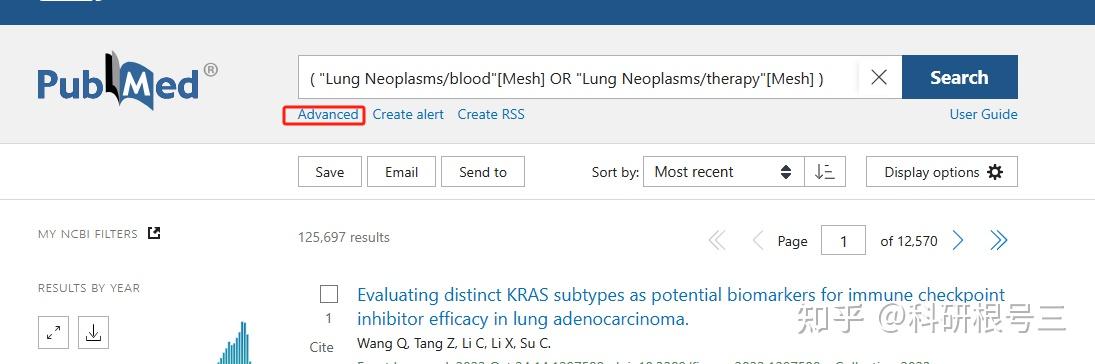
Task: Go to previous page arrow
Action: point(757,241)
